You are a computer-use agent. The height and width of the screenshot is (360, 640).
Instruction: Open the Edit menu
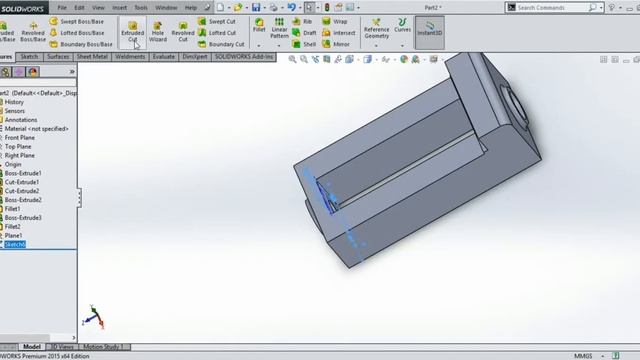pyautogui.click(x=79, y=7)
